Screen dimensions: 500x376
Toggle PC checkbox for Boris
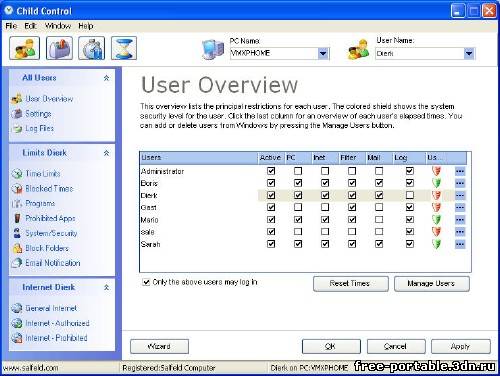[x=298, y=183]
